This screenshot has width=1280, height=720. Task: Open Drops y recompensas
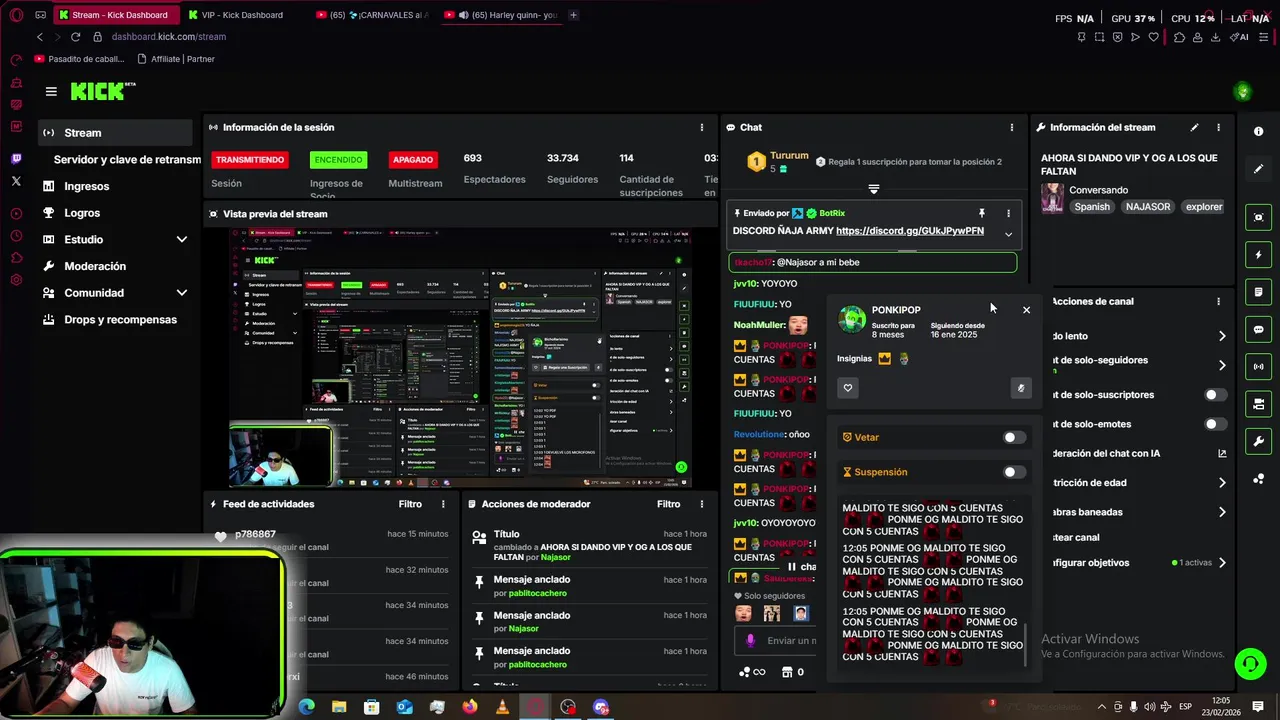pos(120,320)
